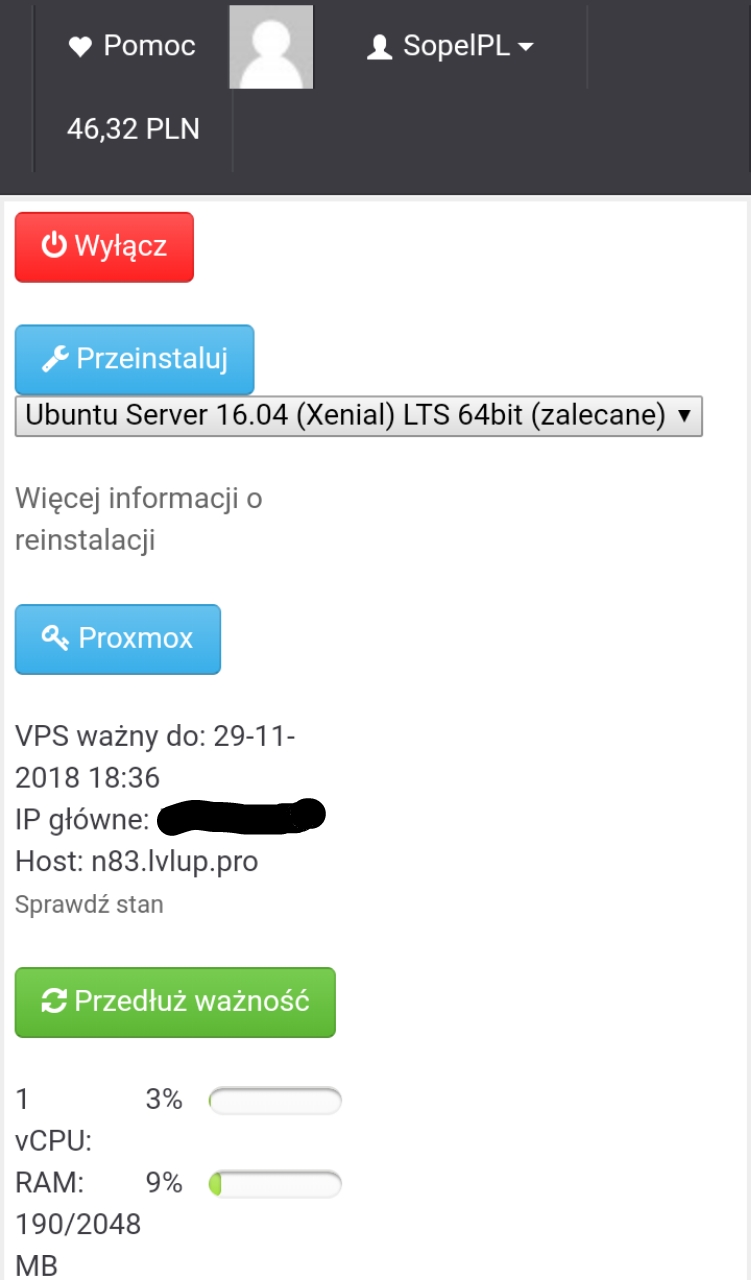Click the user avatar placeholder image
Viewport: 751px width, 1280px height.
click(x=271, y=47)
